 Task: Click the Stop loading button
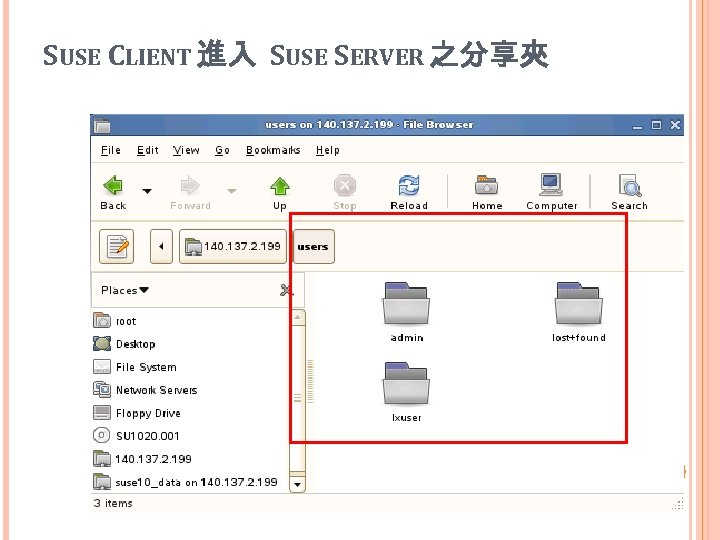pyautogui.click(x=345, y=192)
